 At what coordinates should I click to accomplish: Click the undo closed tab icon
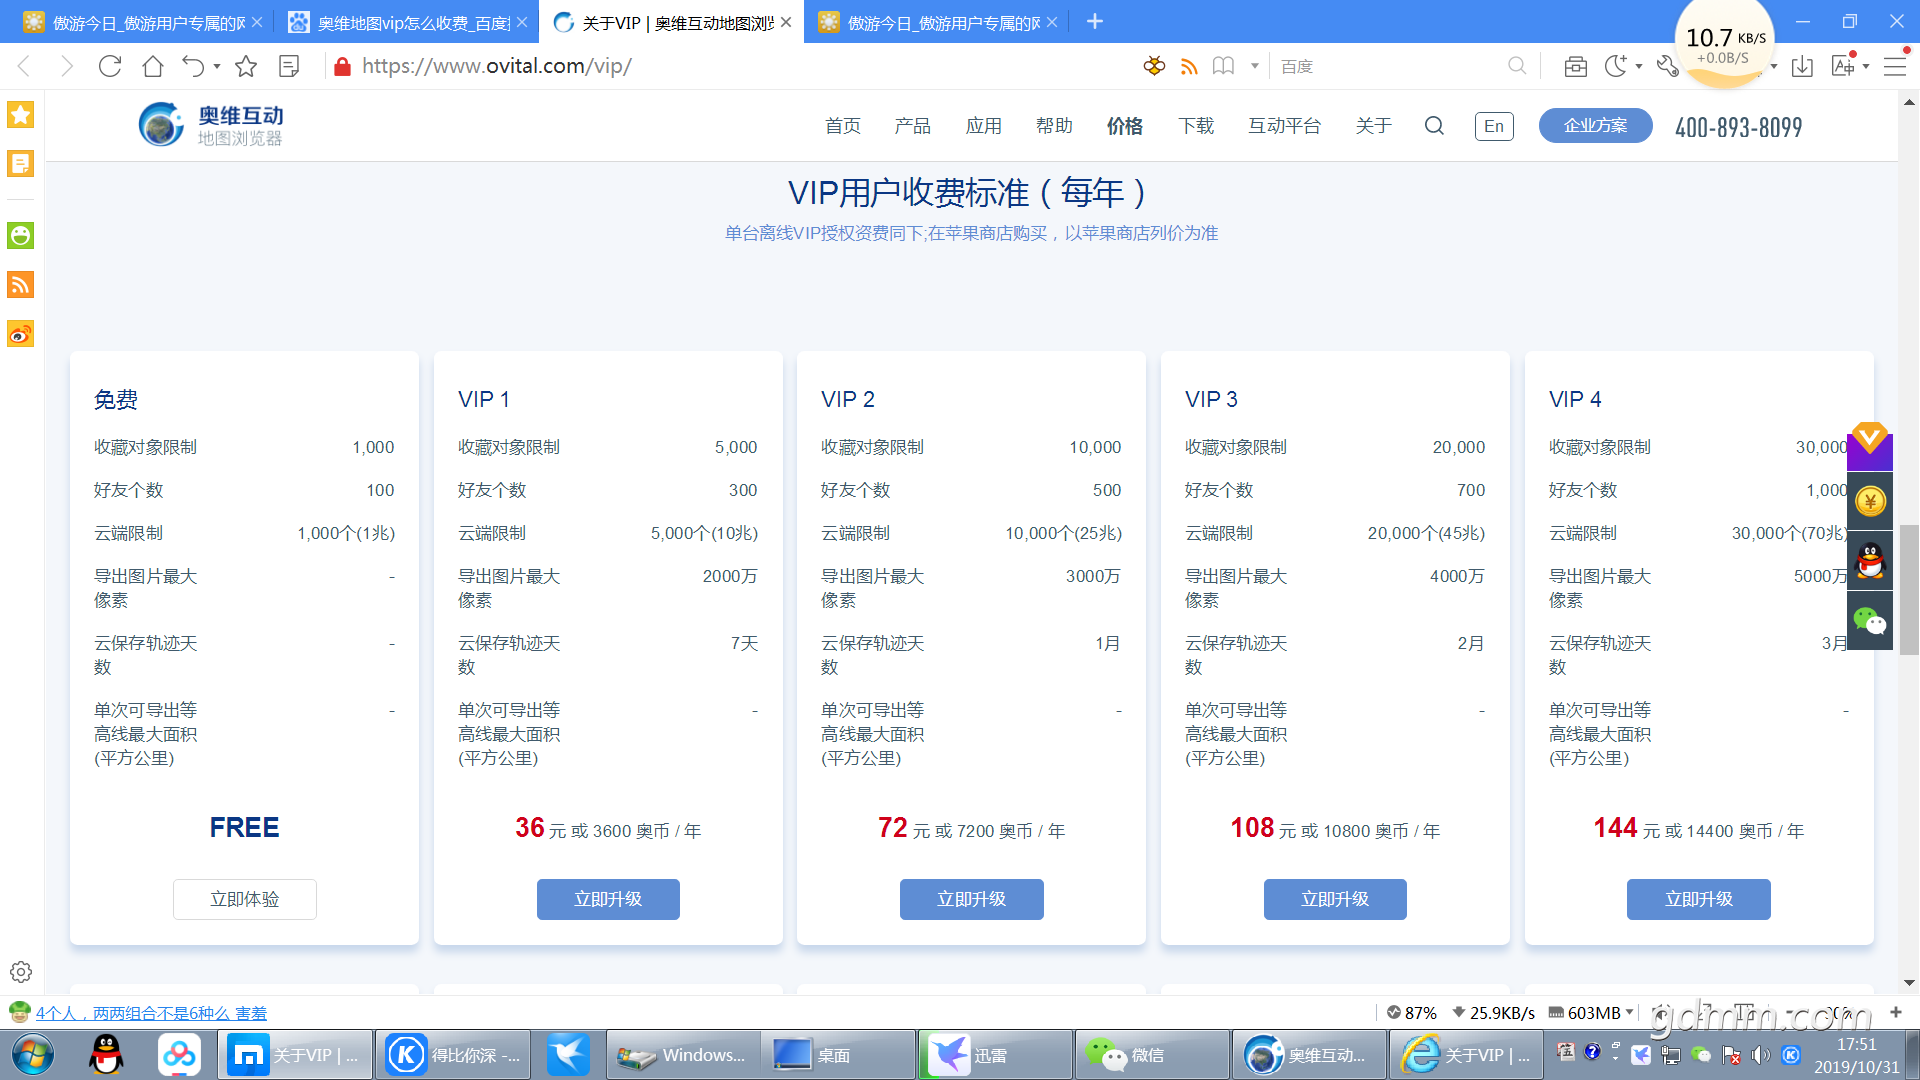(192, 66)
